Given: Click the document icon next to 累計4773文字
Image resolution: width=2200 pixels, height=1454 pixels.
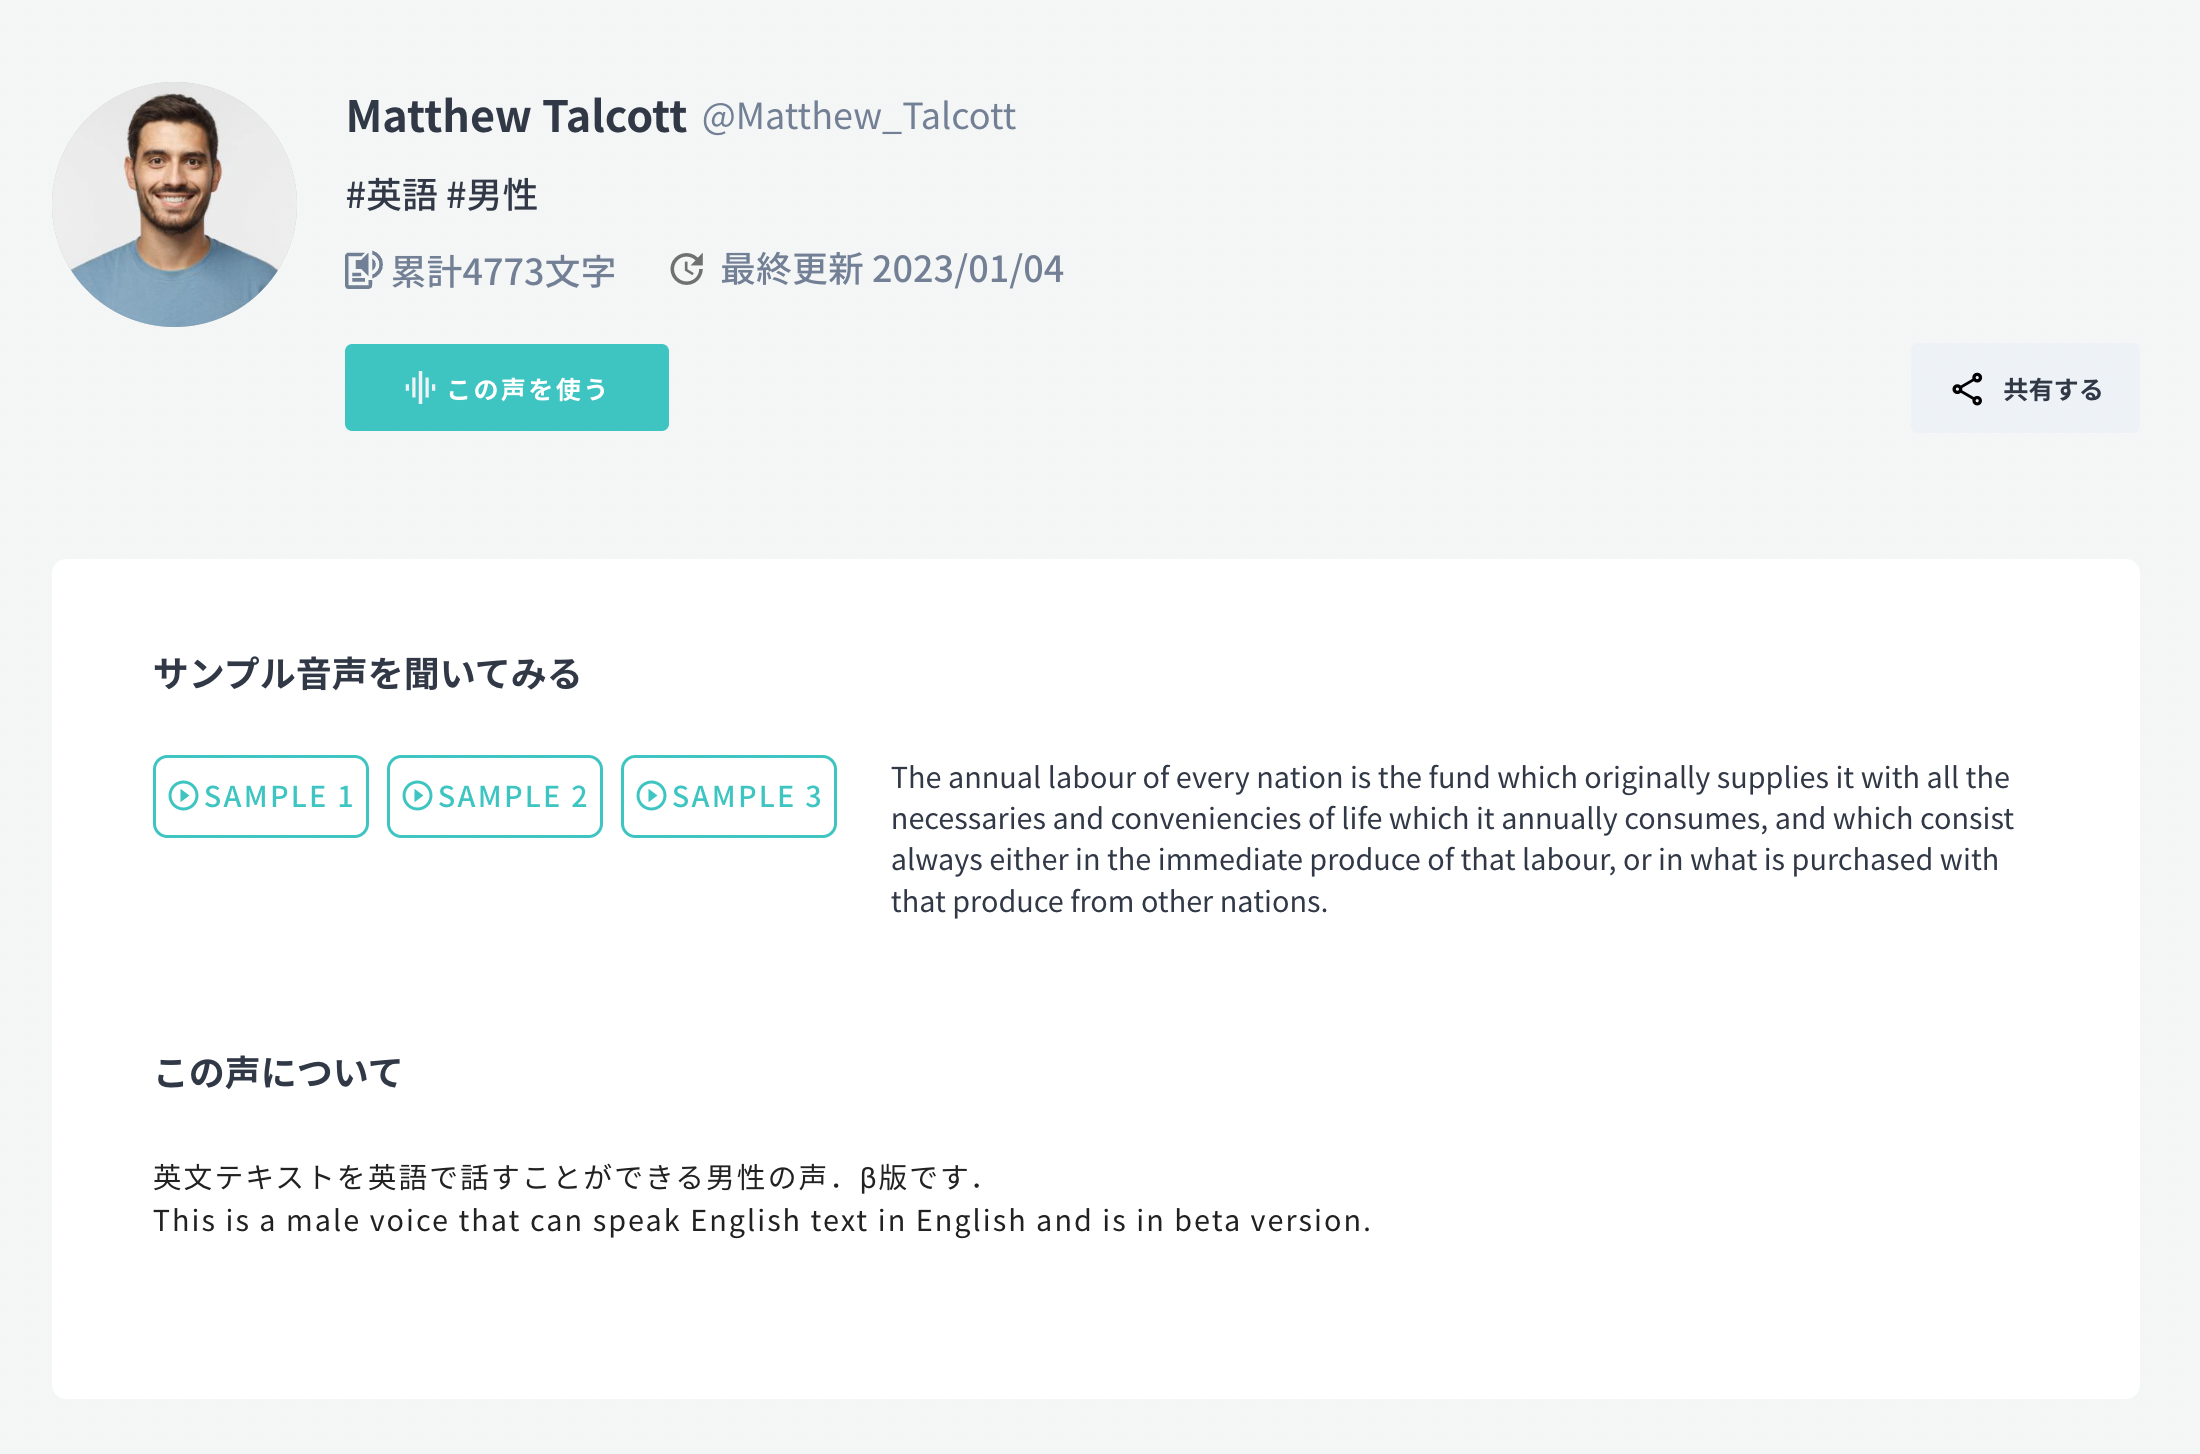Looking at the screenshot, I should click(x=363, y=270).
